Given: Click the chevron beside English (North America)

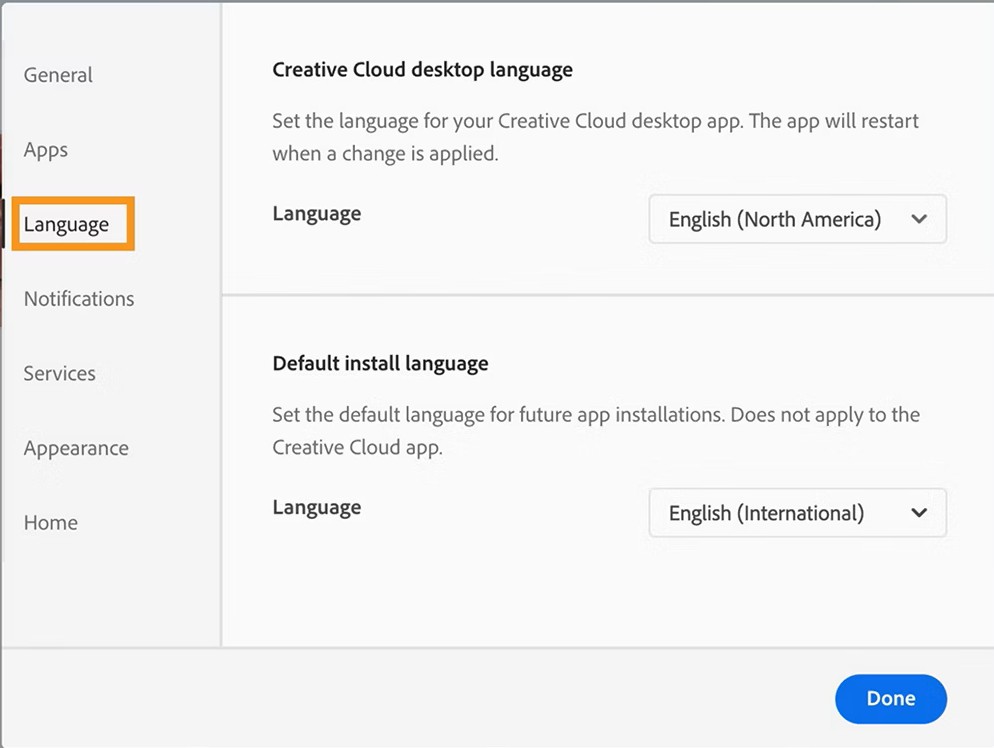Looking at the screenshot, I should point(919,220).
